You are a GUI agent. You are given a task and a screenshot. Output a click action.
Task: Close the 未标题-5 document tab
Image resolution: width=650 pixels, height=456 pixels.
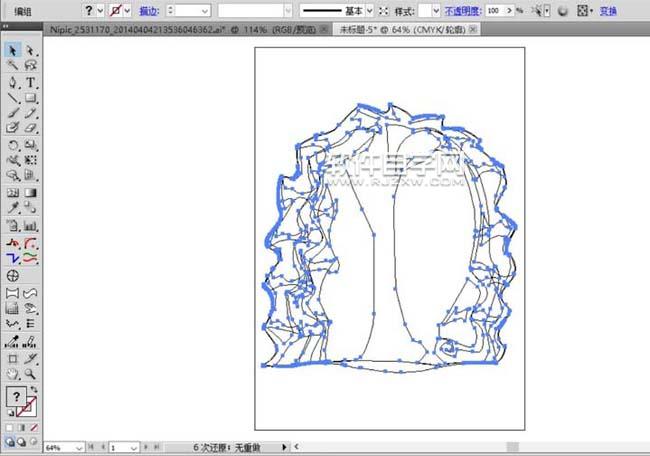pyautogui.click(x=473, y=29)
